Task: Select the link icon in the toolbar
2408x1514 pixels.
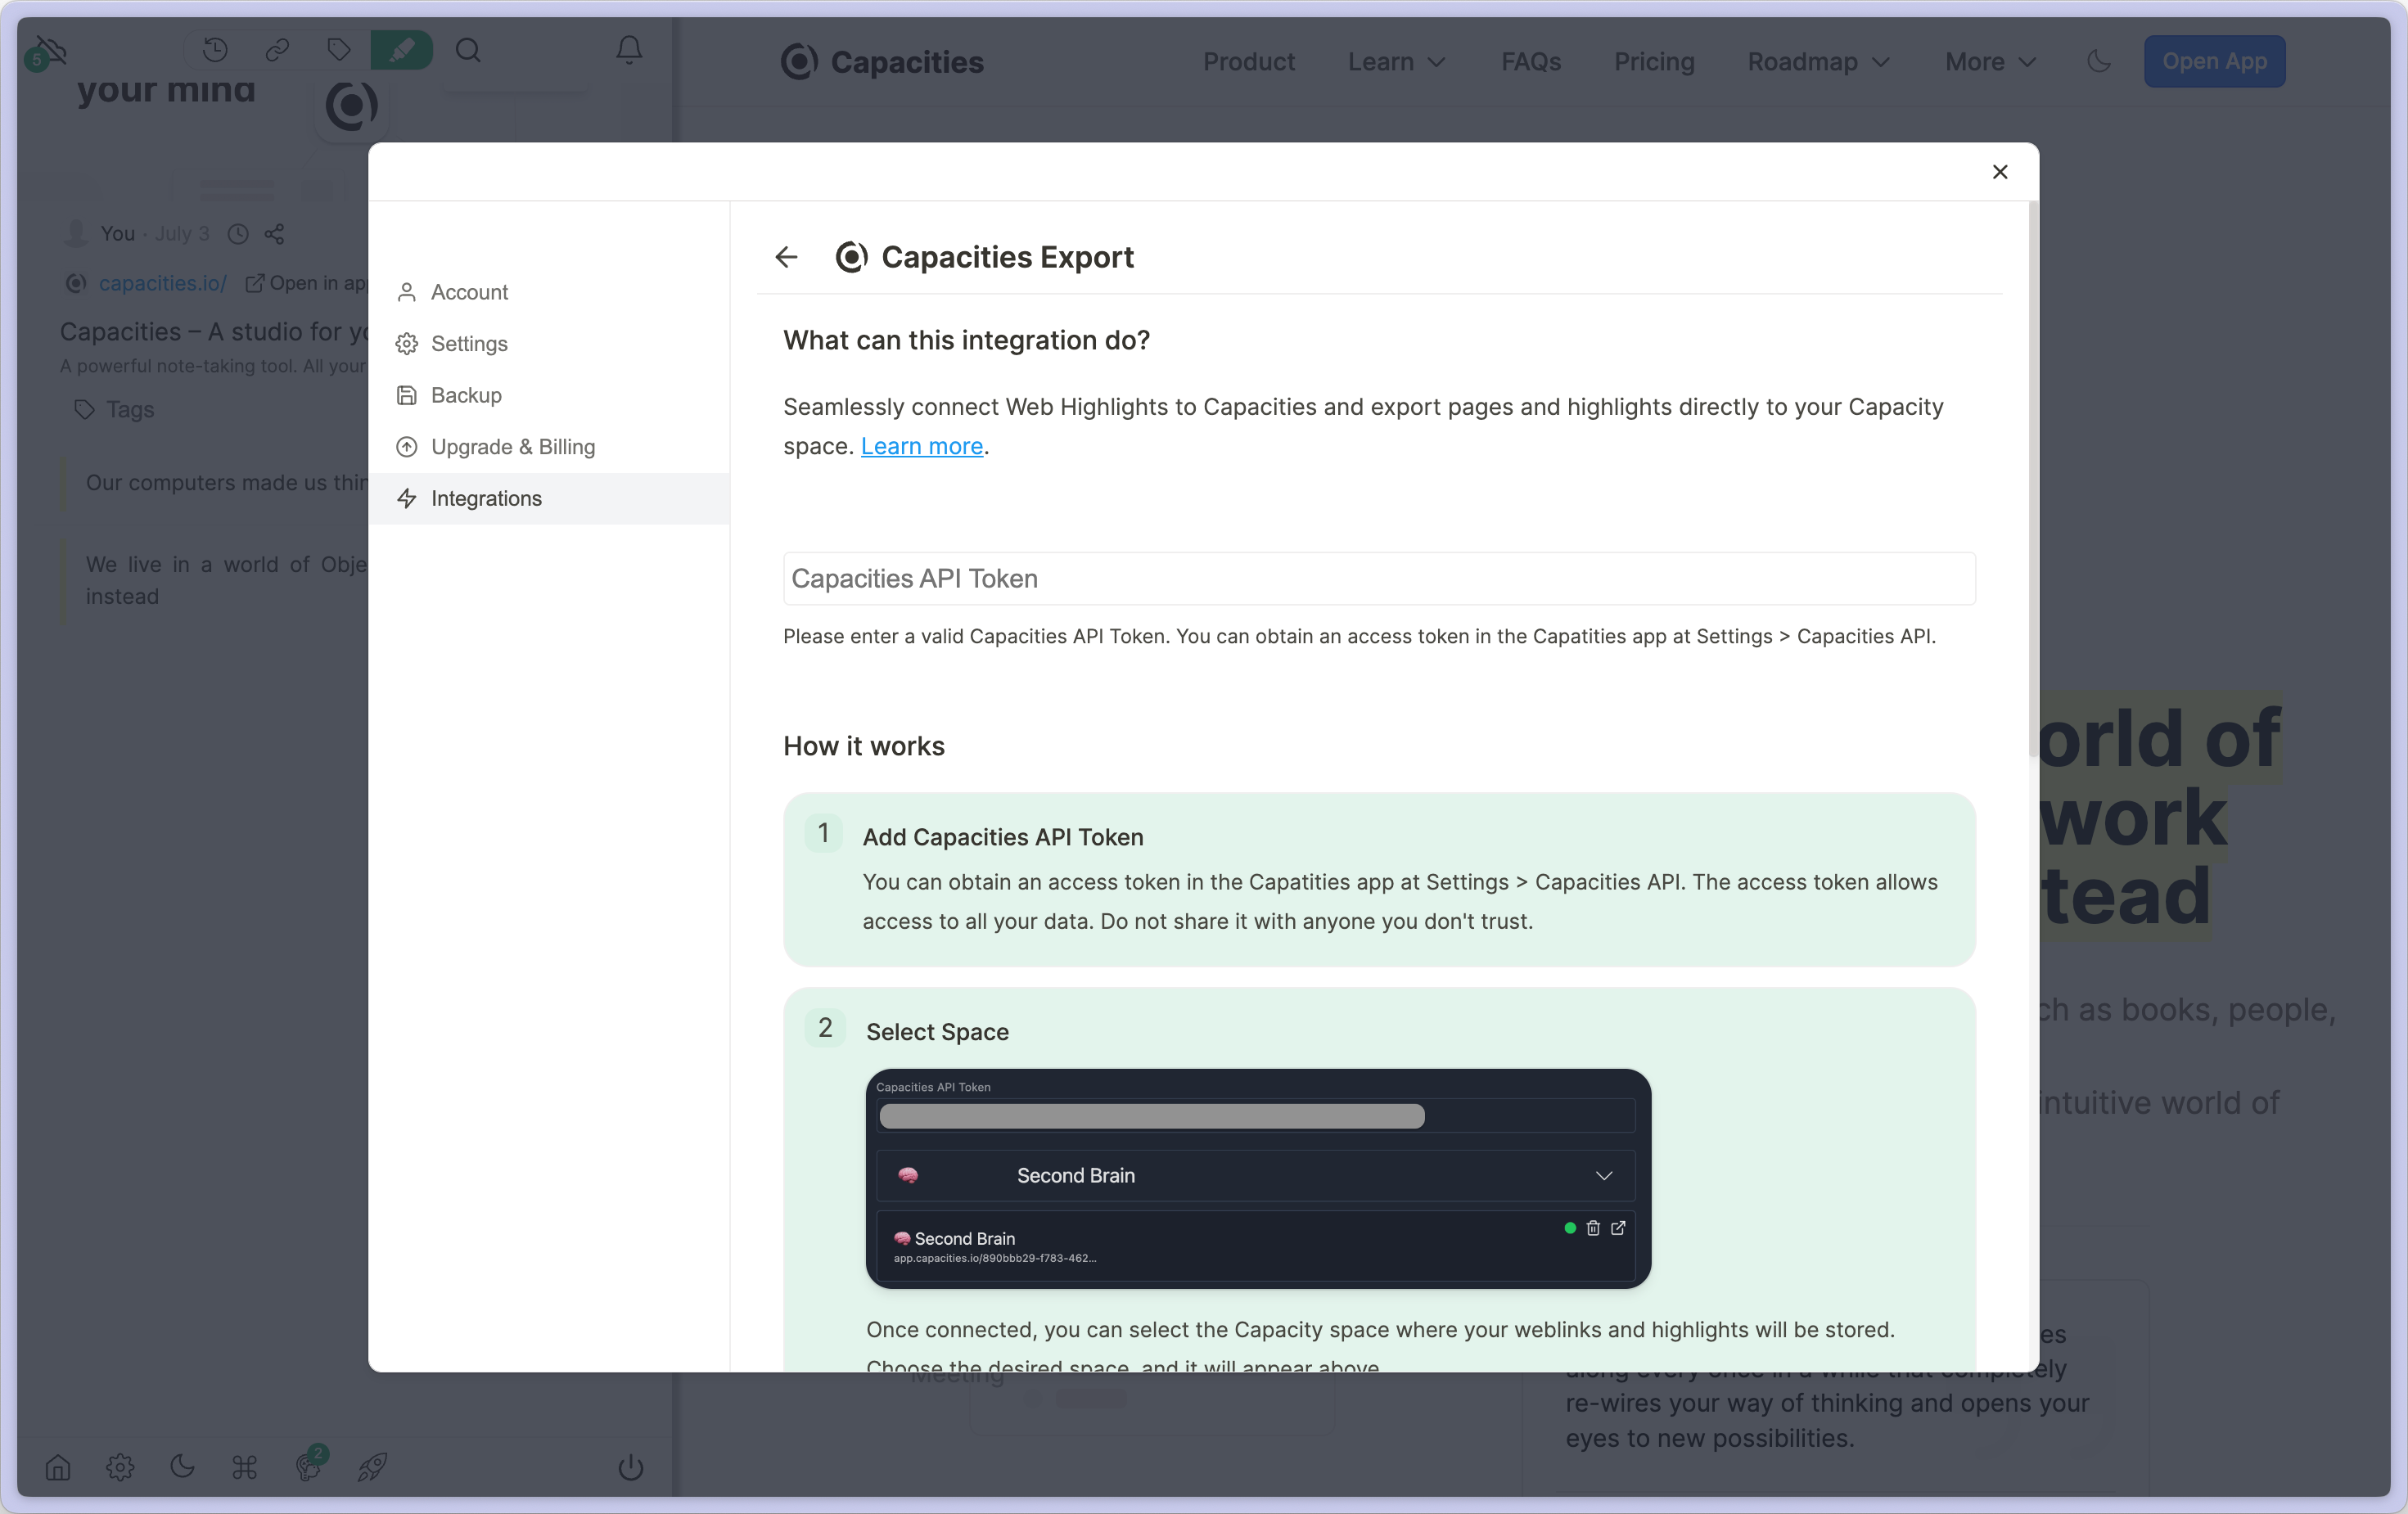Action: tap(278, 50)
